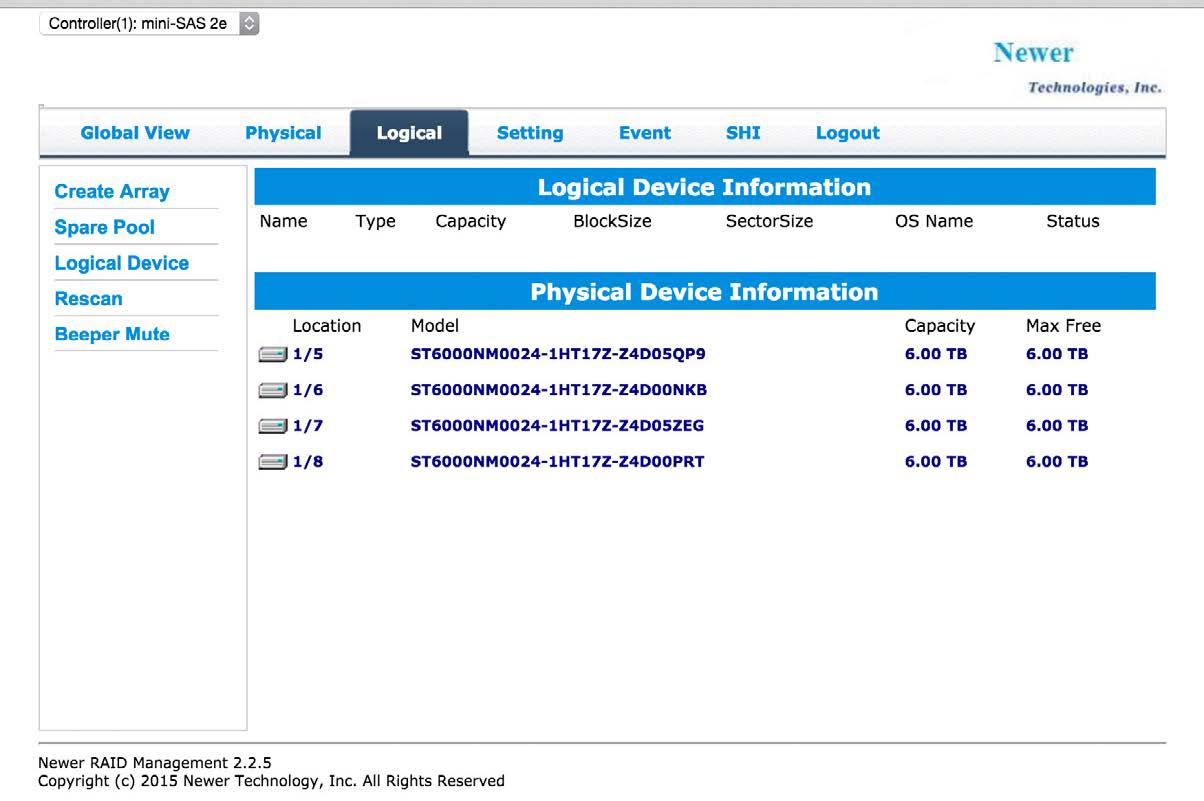This screenshot has width=1204, height=801.
Task: Open the SHI tab
Action: point(742,132)
